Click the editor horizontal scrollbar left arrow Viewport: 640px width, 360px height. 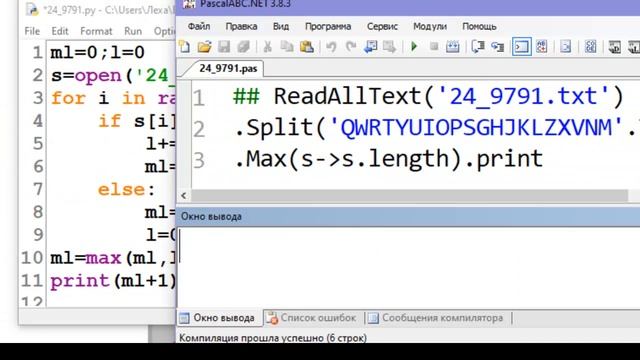pyautogui.click(x=184, y=196)
